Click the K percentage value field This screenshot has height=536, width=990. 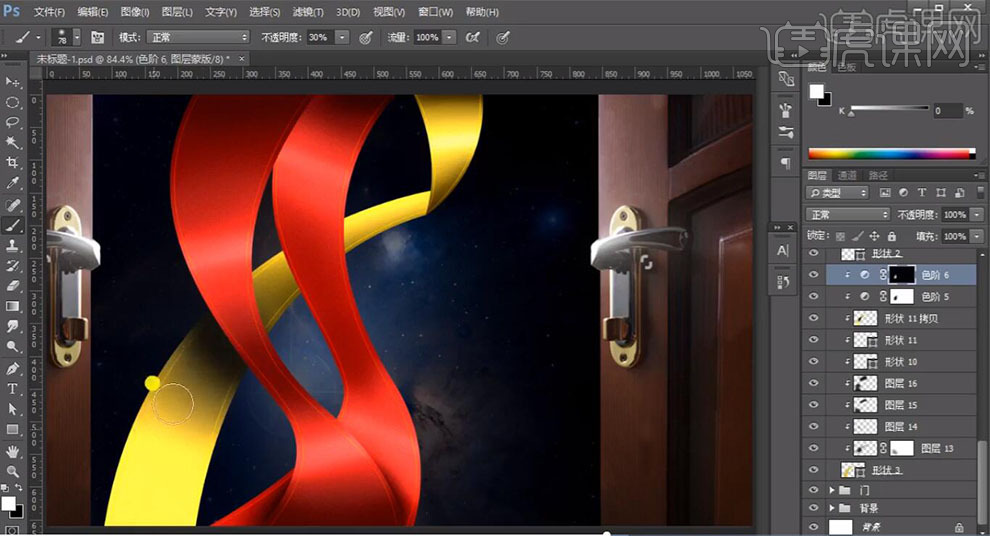coord(946,110)
